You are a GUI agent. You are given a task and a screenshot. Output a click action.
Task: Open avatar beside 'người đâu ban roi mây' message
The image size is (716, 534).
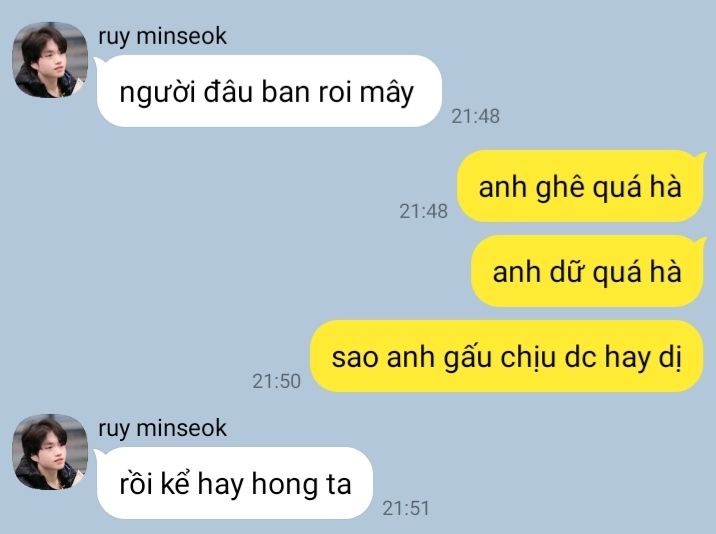click(50, 60)
